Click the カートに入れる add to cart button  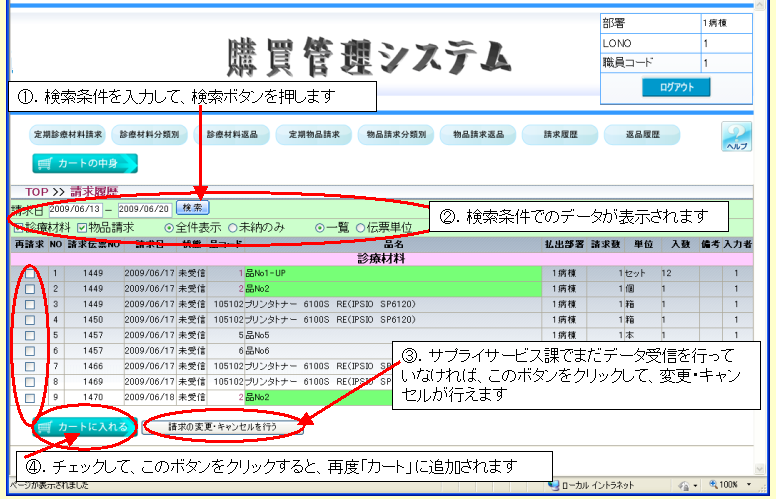85,427
